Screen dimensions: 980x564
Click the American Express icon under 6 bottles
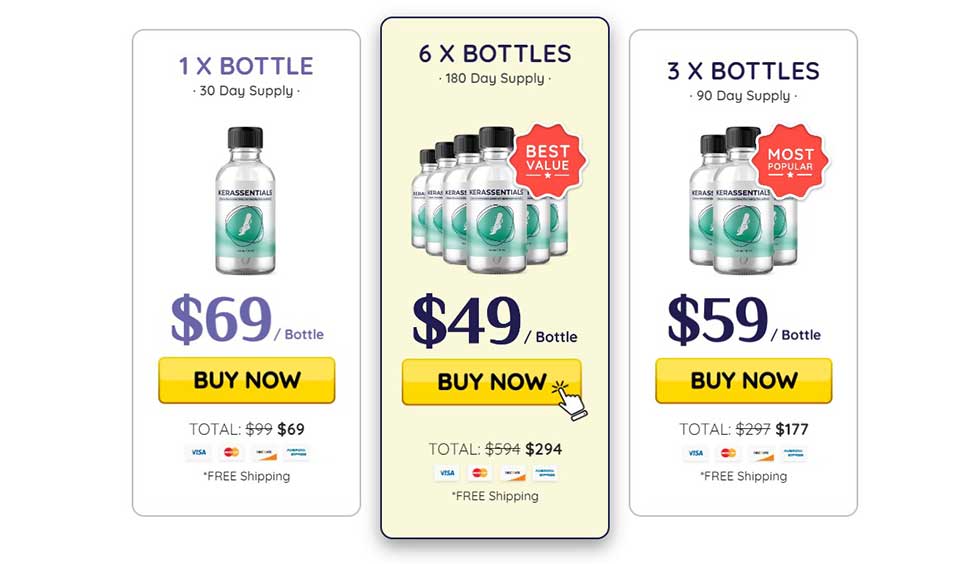(x=543, y=473)
